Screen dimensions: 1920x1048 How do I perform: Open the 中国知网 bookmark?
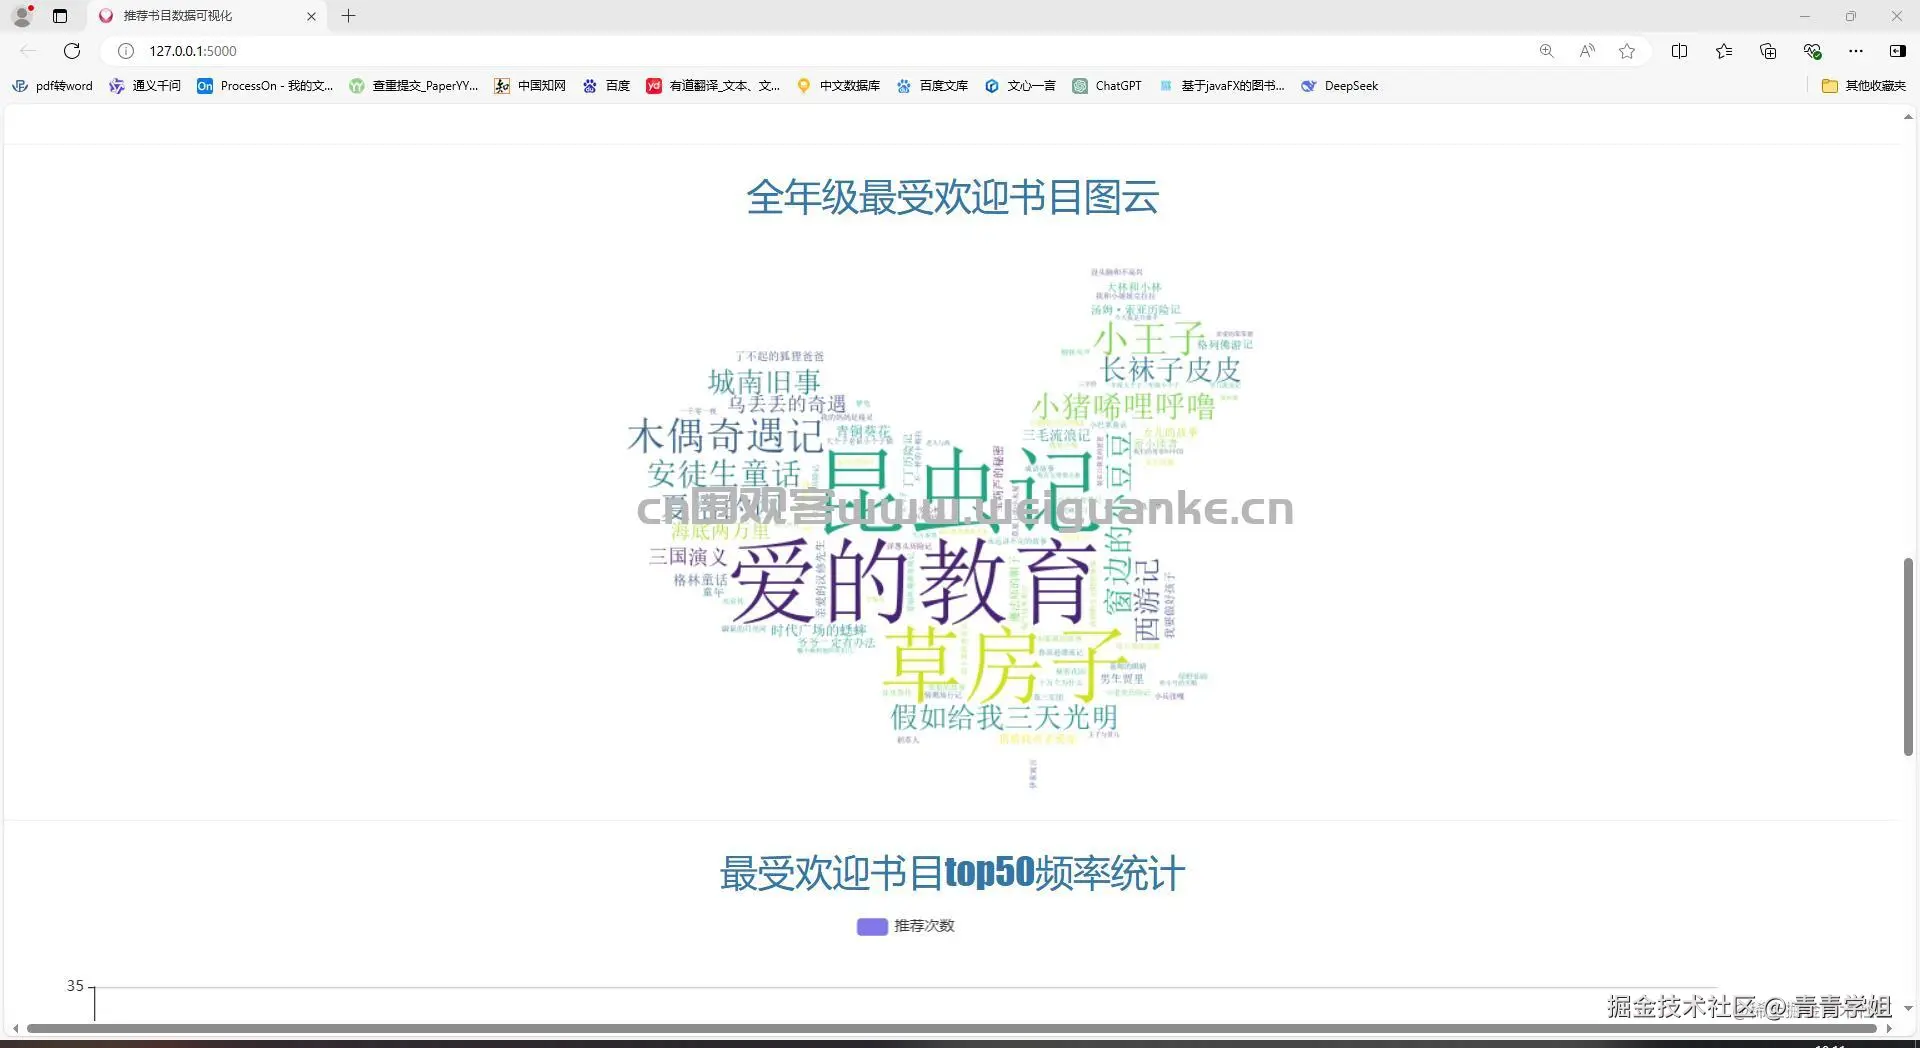530,86
